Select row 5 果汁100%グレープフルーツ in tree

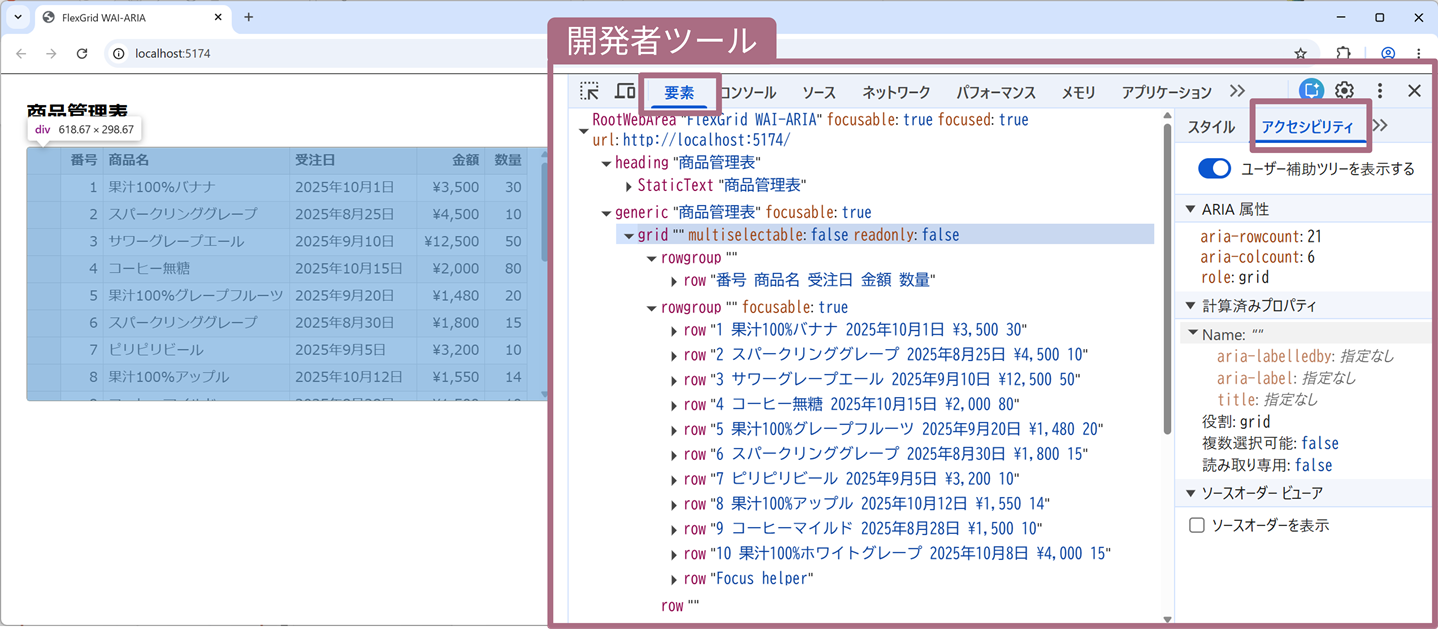tap(893, 430)
